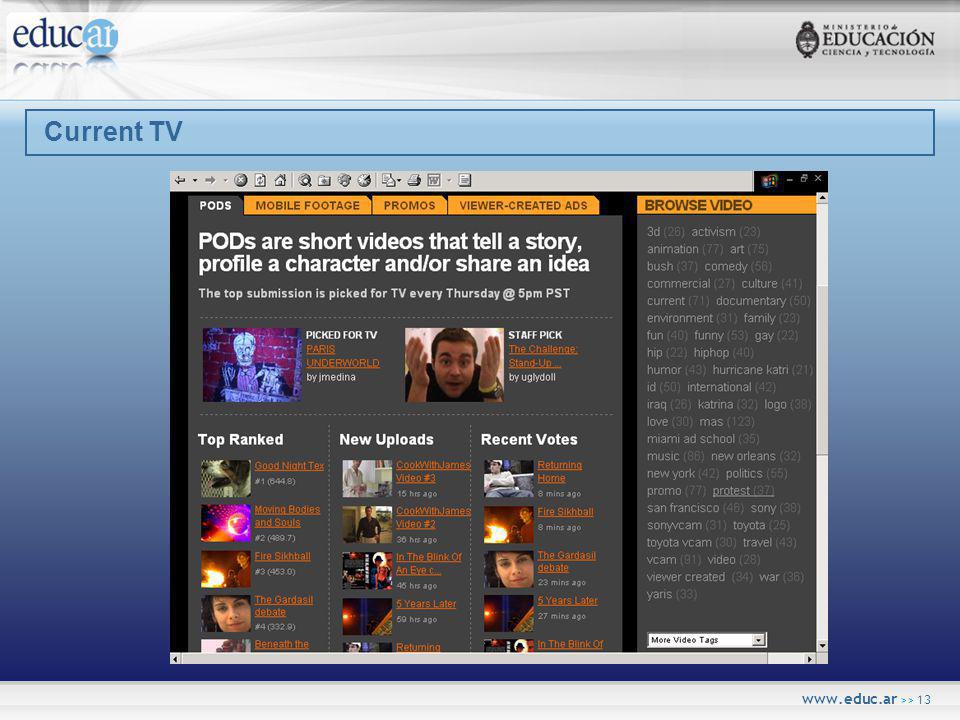Click the Paris Underworld skeleton thumbnail
960x720 pixels.
tap(252, 365)
